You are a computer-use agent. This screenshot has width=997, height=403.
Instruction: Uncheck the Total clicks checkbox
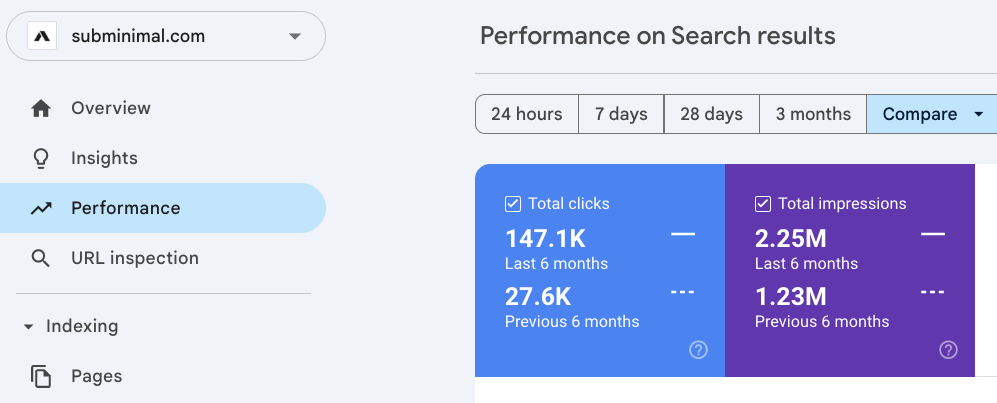click(513, 204)
